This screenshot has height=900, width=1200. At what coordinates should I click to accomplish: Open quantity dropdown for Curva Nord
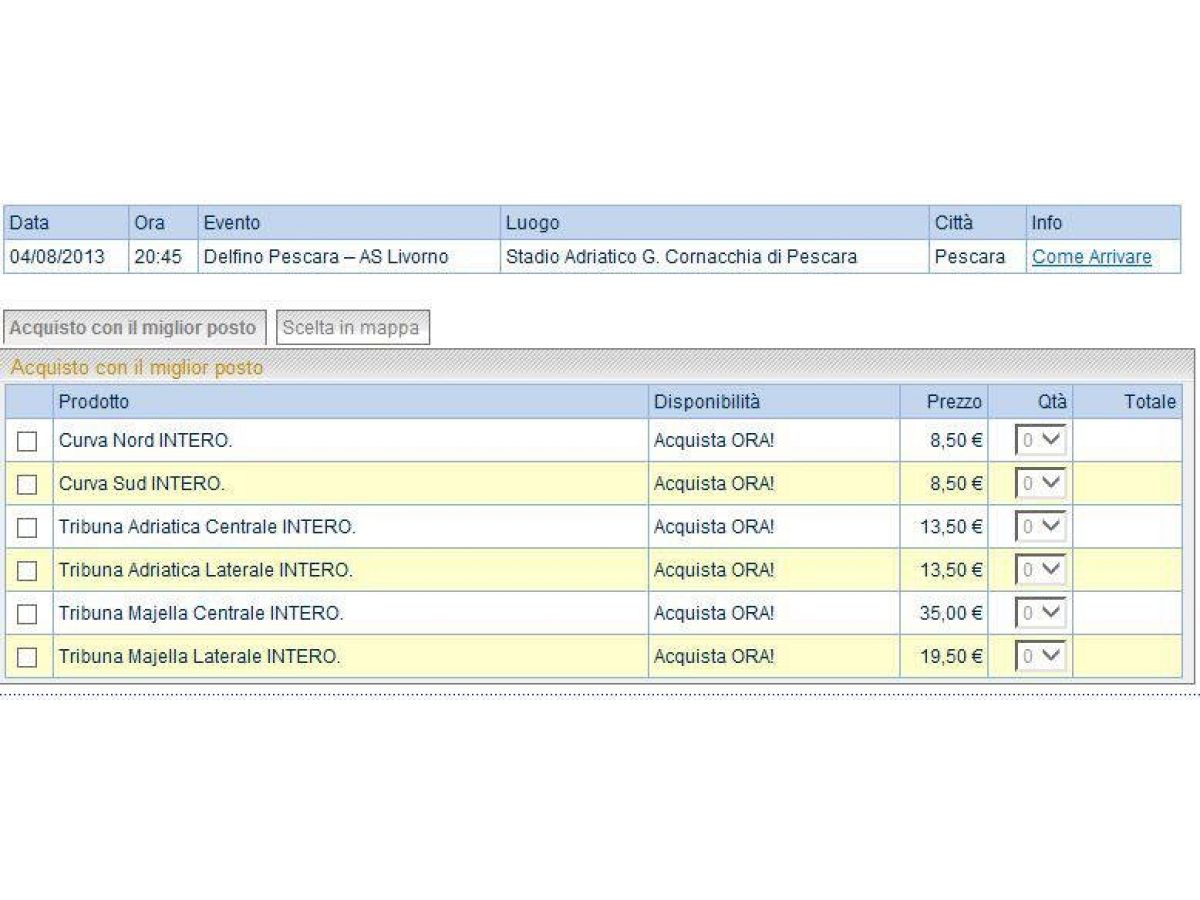[x=1041, y=441]
